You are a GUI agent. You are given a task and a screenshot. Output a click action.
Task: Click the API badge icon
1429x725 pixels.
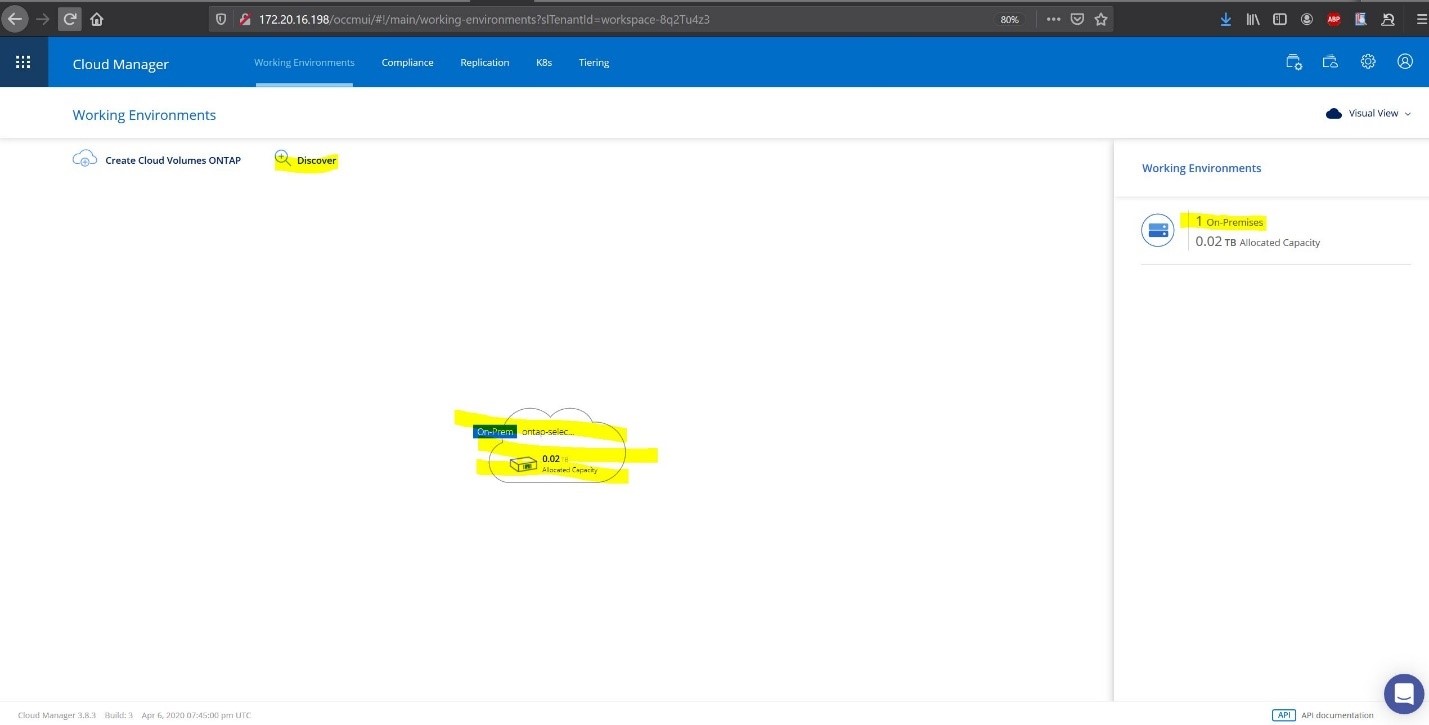[1284, 715]
